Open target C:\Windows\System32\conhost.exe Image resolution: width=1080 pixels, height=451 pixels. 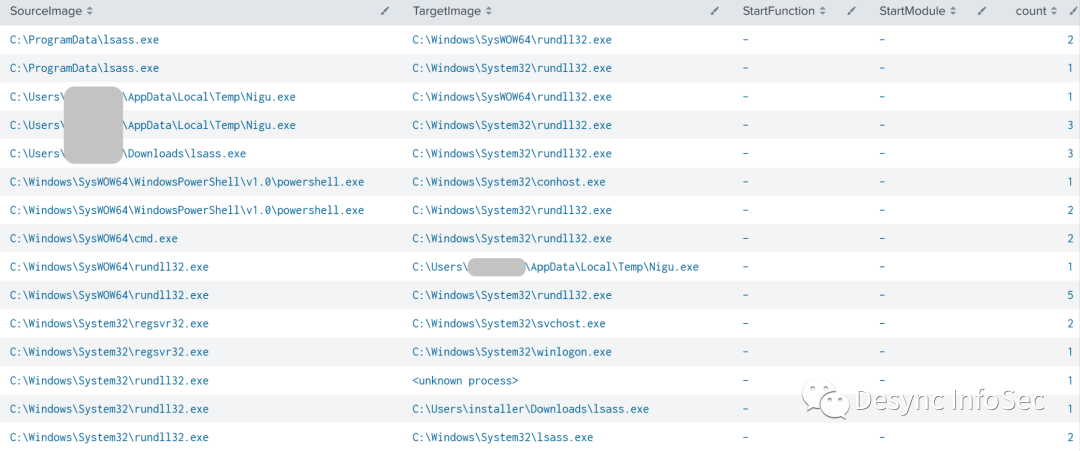[x=508, y=182]
